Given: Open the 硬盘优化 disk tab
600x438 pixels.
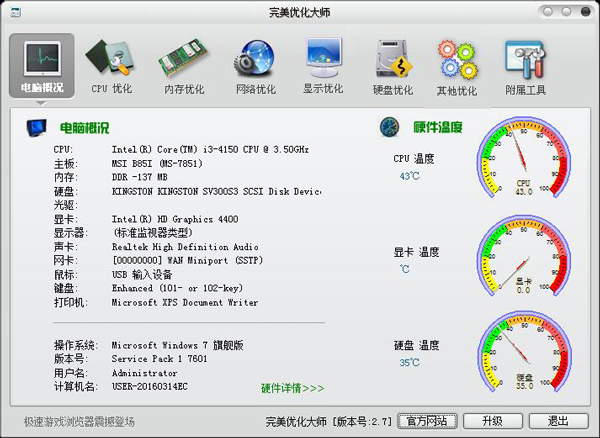Looking at the screenshot, I should [393, 67].
